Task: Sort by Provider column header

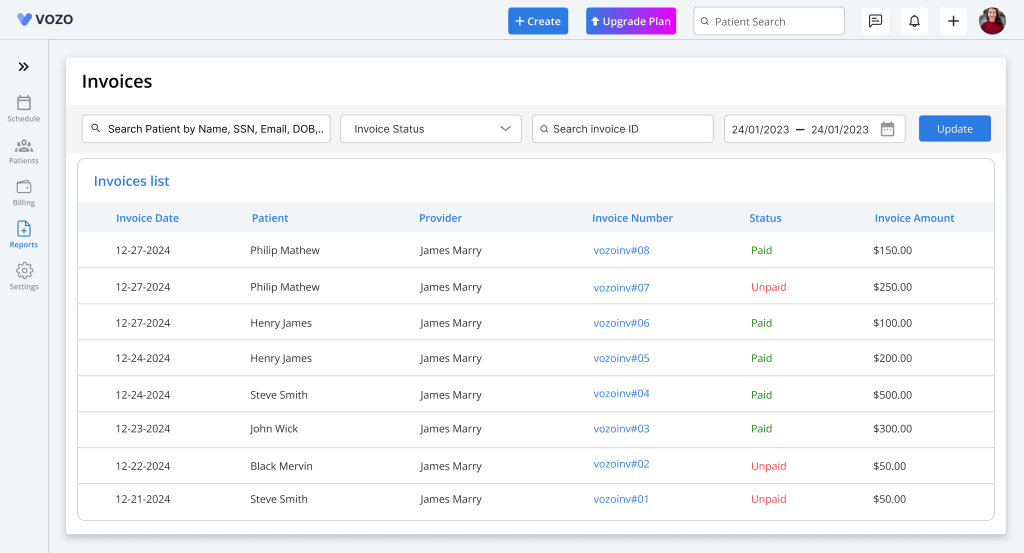Action: (440, 218)
